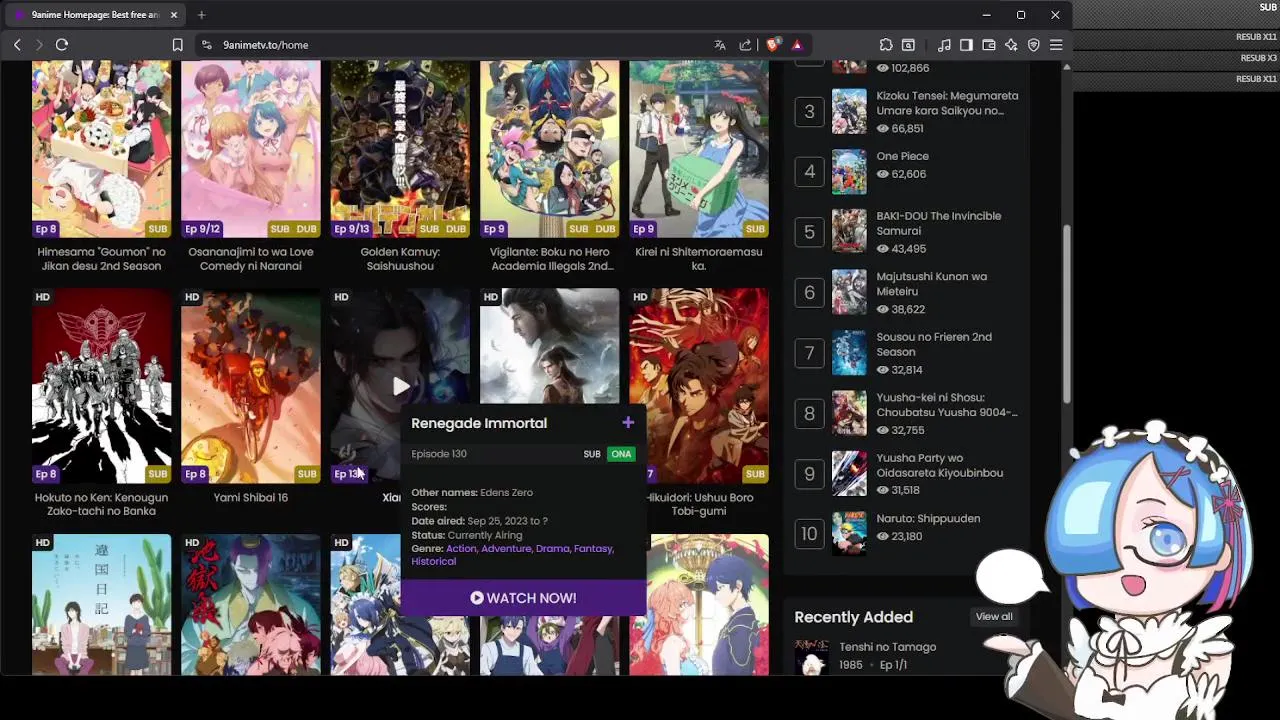Close the 9anime Homepage tab
Viewport: 1280px width, 720px height.
174,15
